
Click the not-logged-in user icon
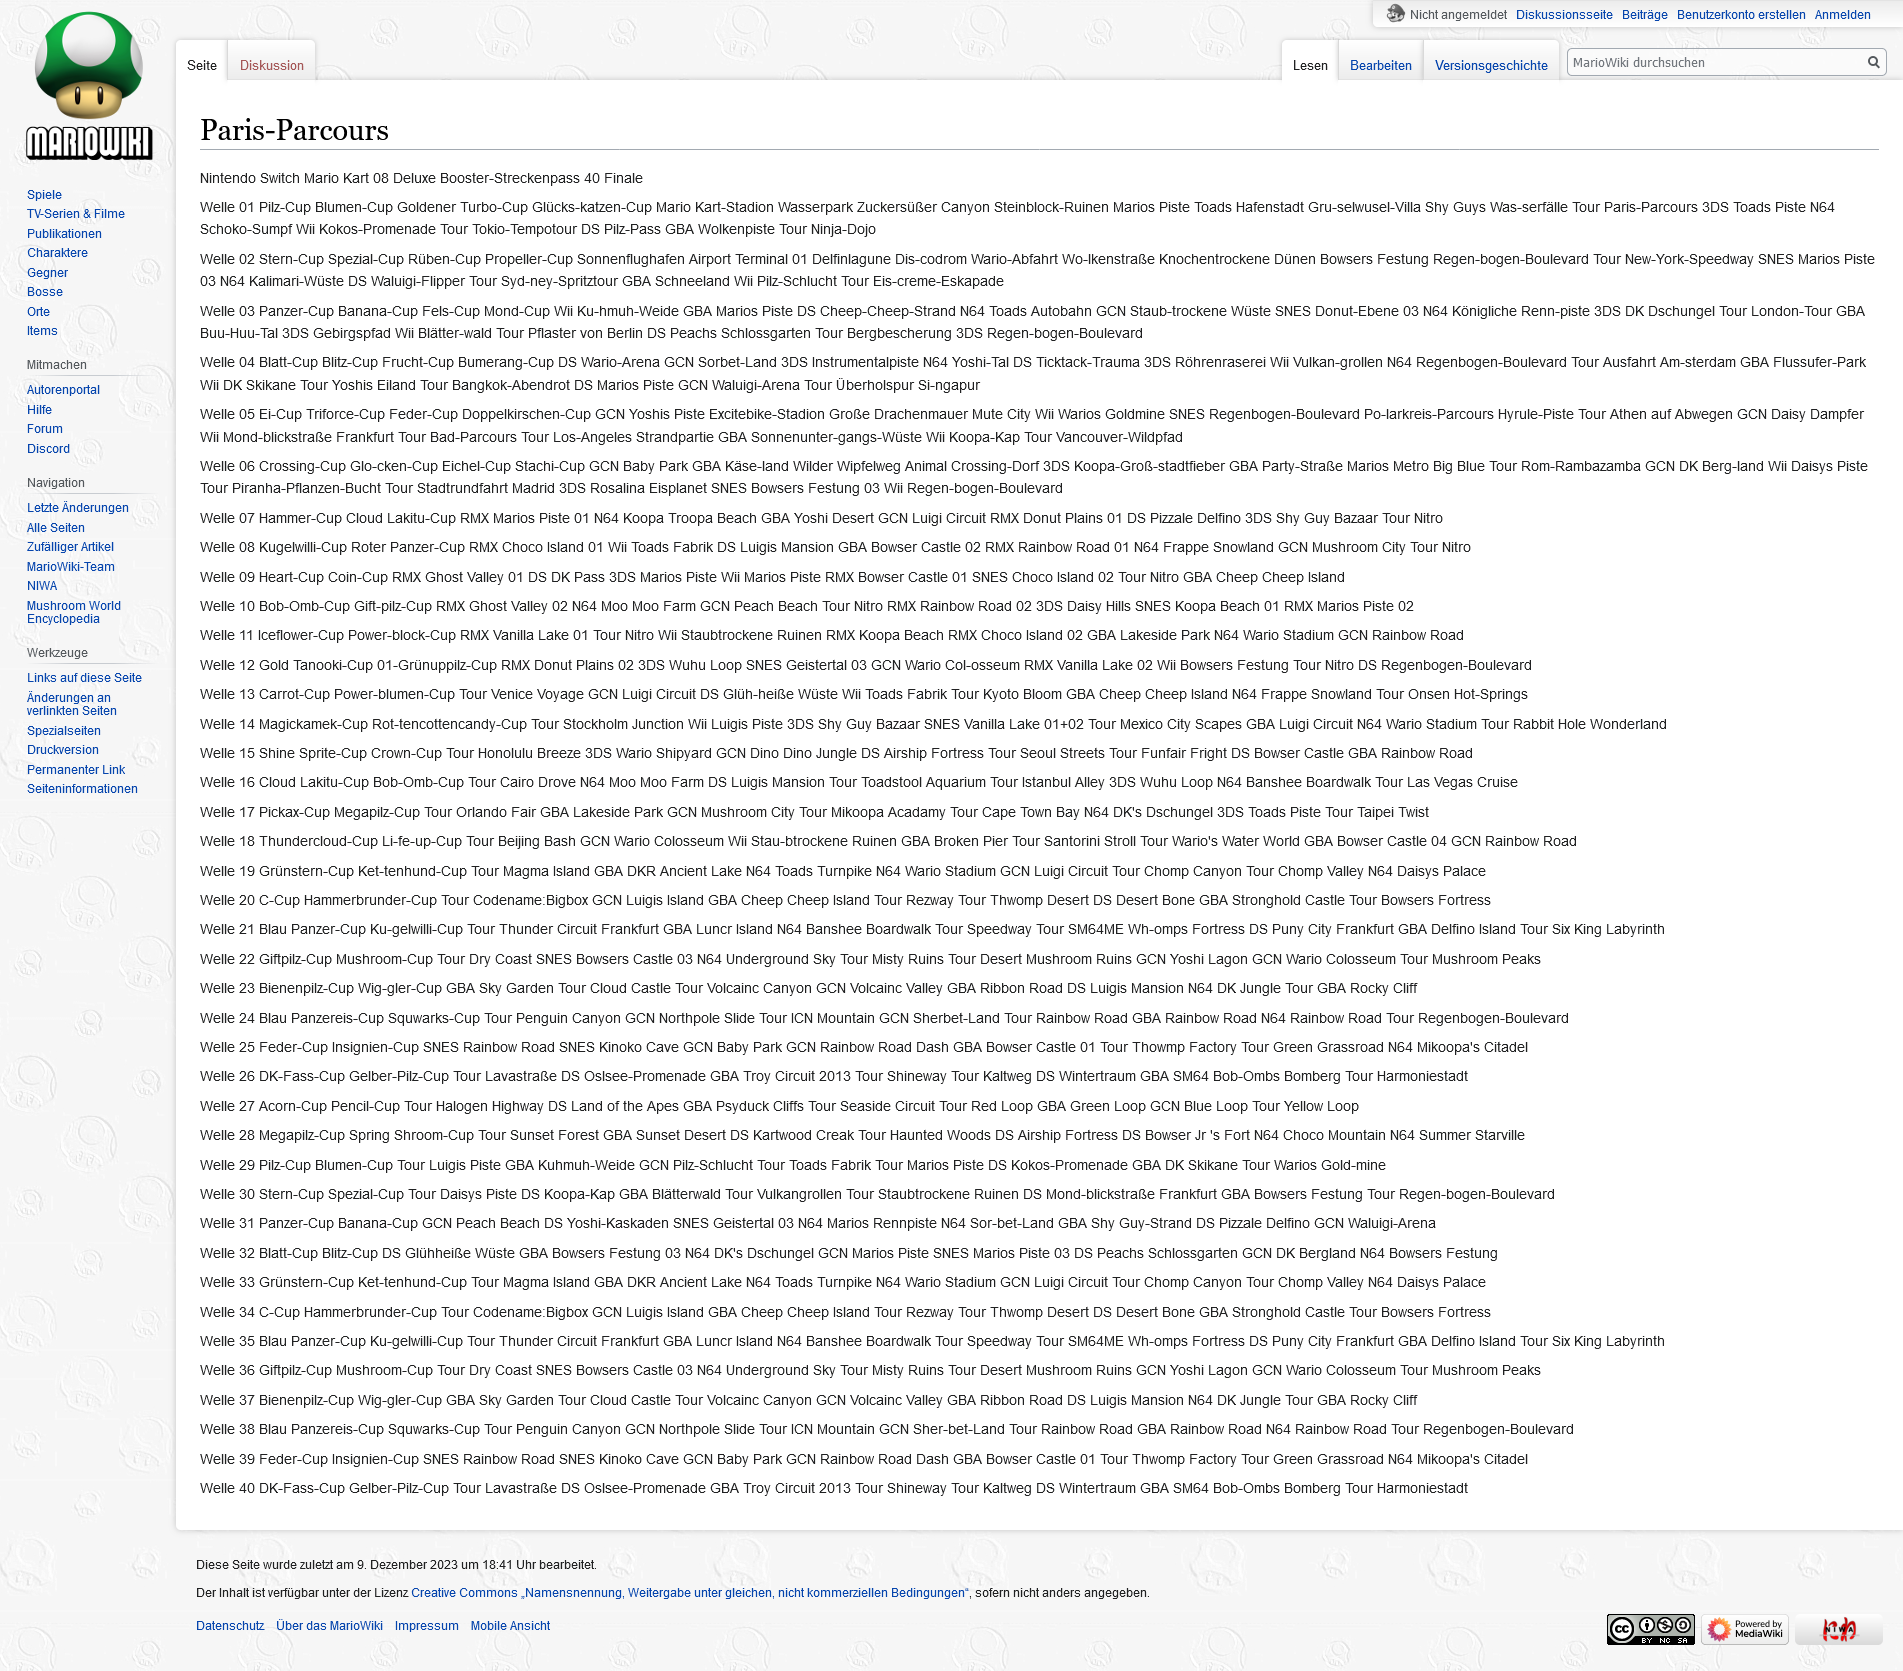click(1395, 14)
